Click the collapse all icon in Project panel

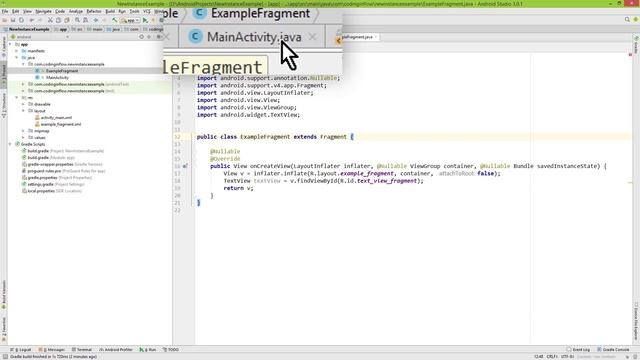click(x=149, y=37)
